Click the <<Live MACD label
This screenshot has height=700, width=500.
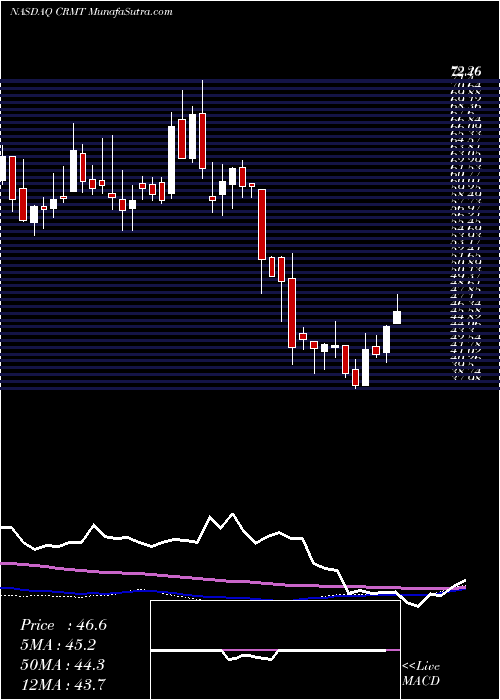421,674
